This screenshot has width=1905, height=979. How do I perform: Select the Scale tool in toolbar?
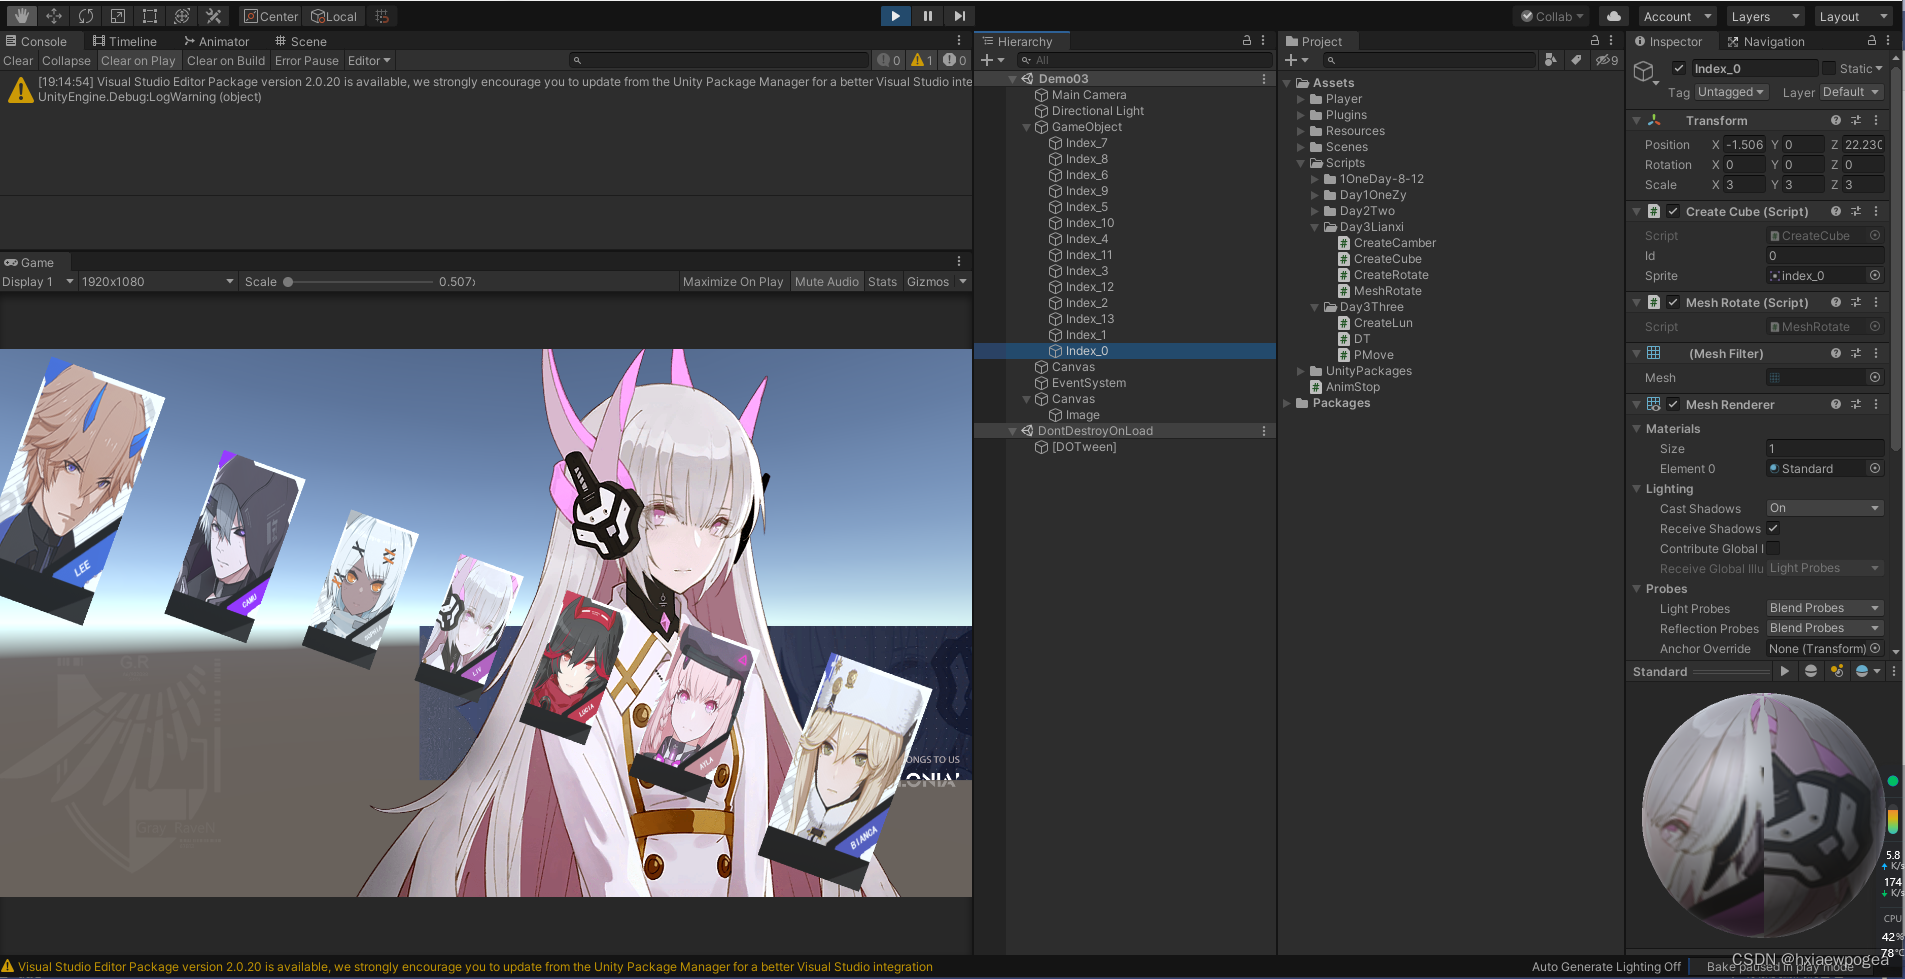pyautogui.click(x=118, y=16)
